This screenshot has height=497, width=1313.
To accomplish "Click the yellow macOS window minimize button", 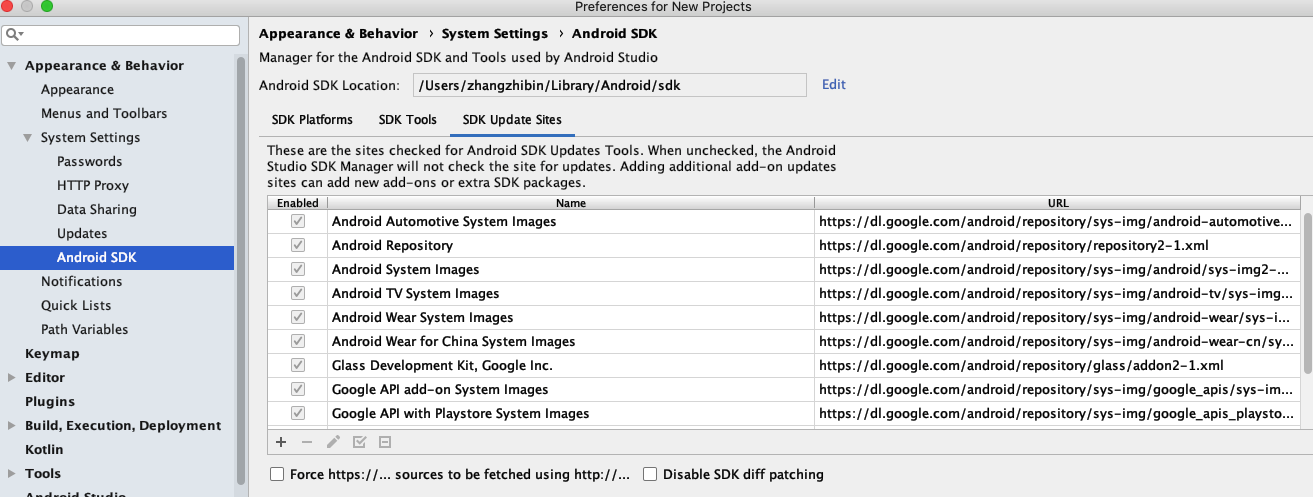I will [x=27, y=7].
